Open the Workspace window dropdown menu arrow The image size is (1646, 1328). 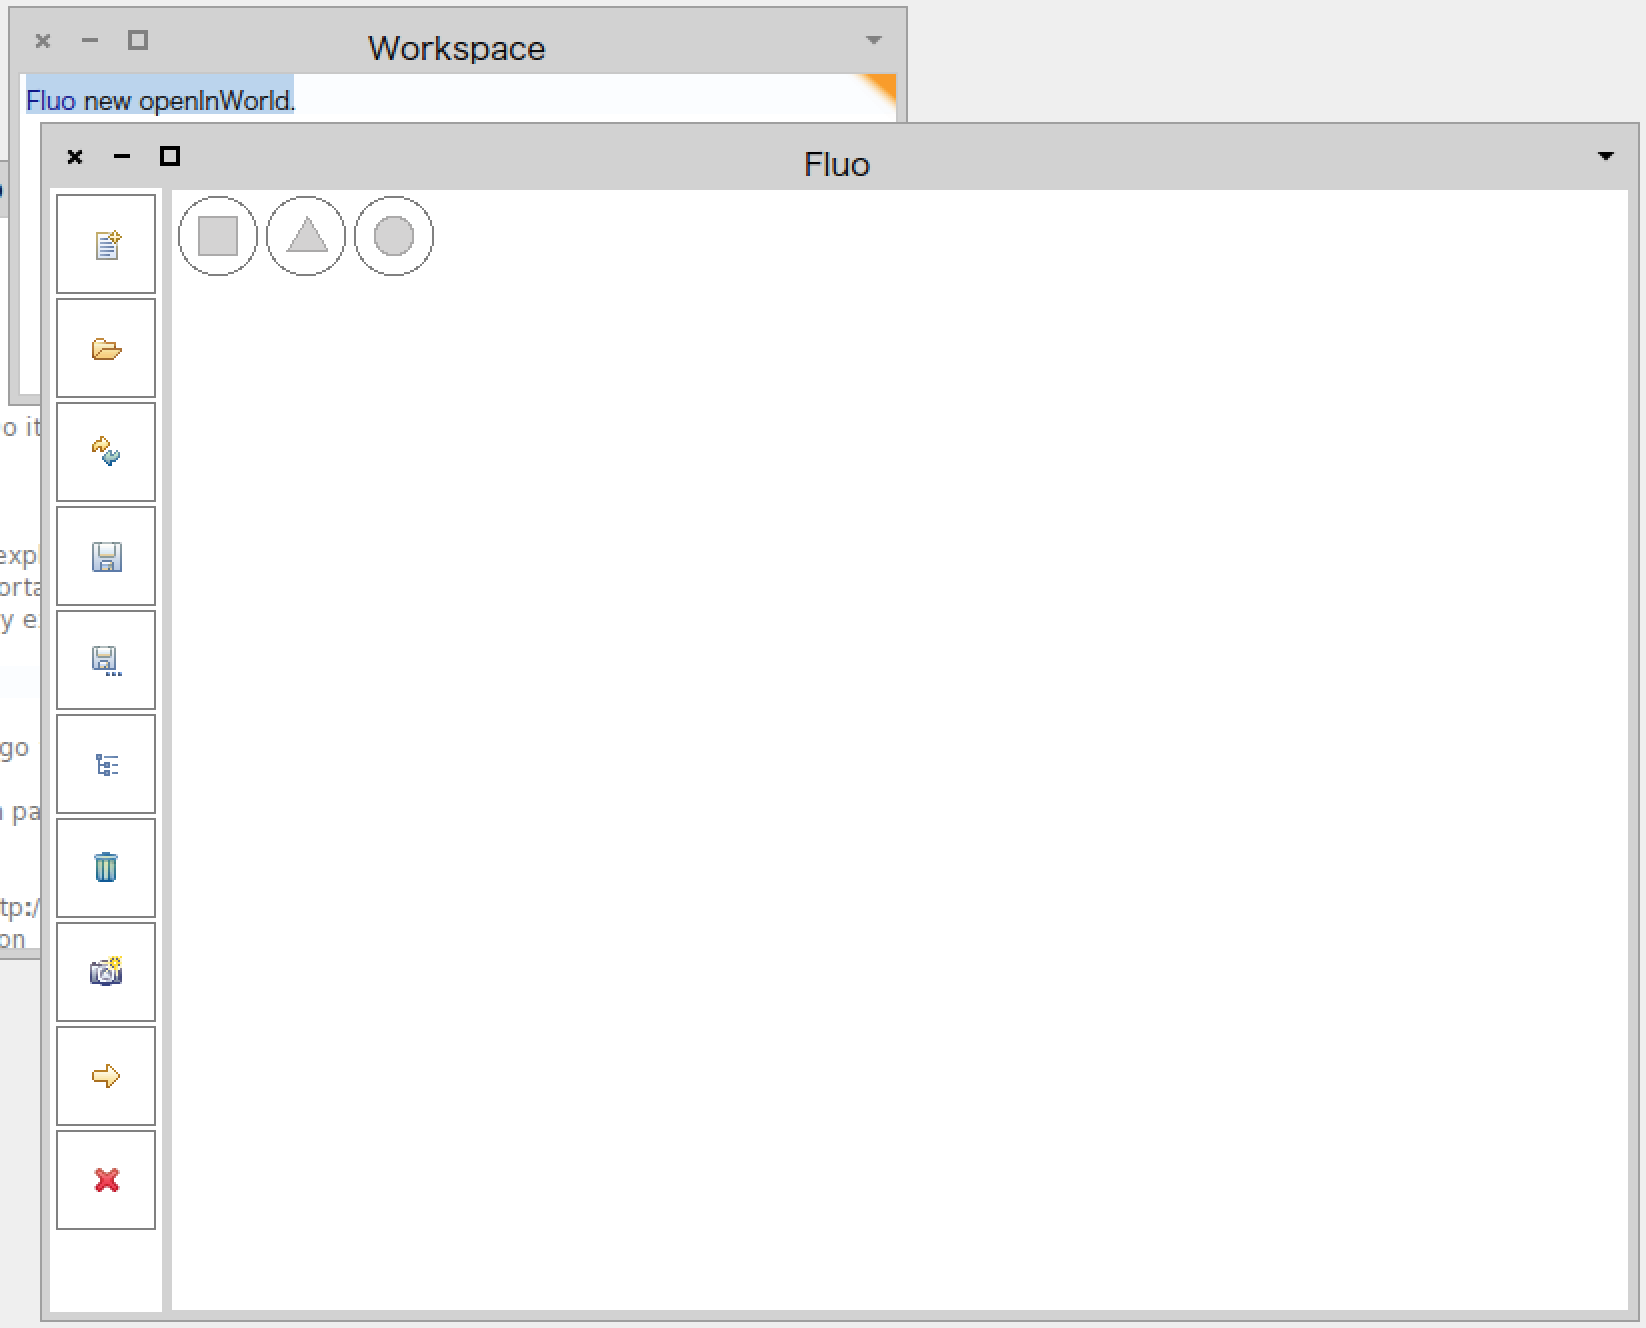(x=874, y=41)
